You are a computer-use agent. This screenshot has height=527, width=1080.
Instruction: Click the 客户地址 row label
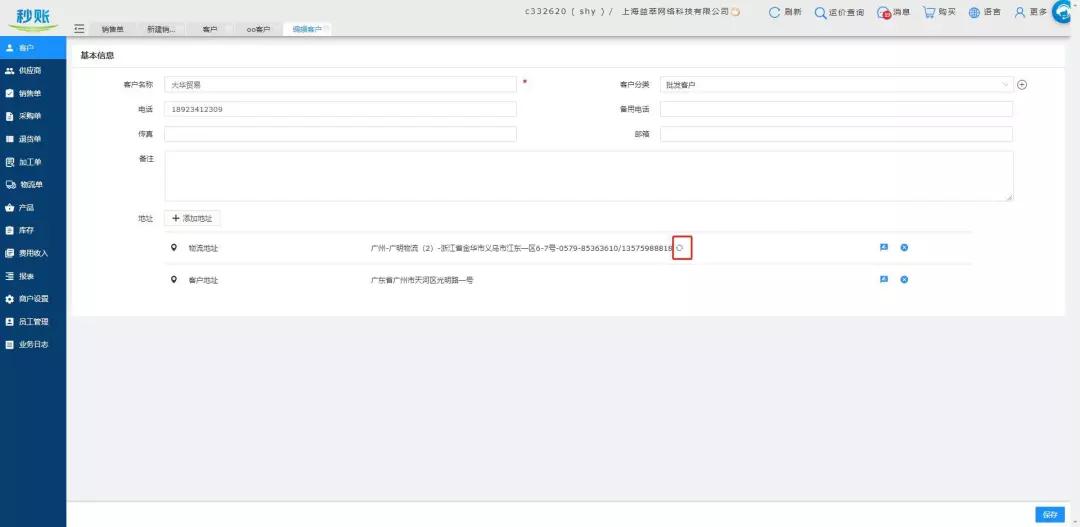203,280
